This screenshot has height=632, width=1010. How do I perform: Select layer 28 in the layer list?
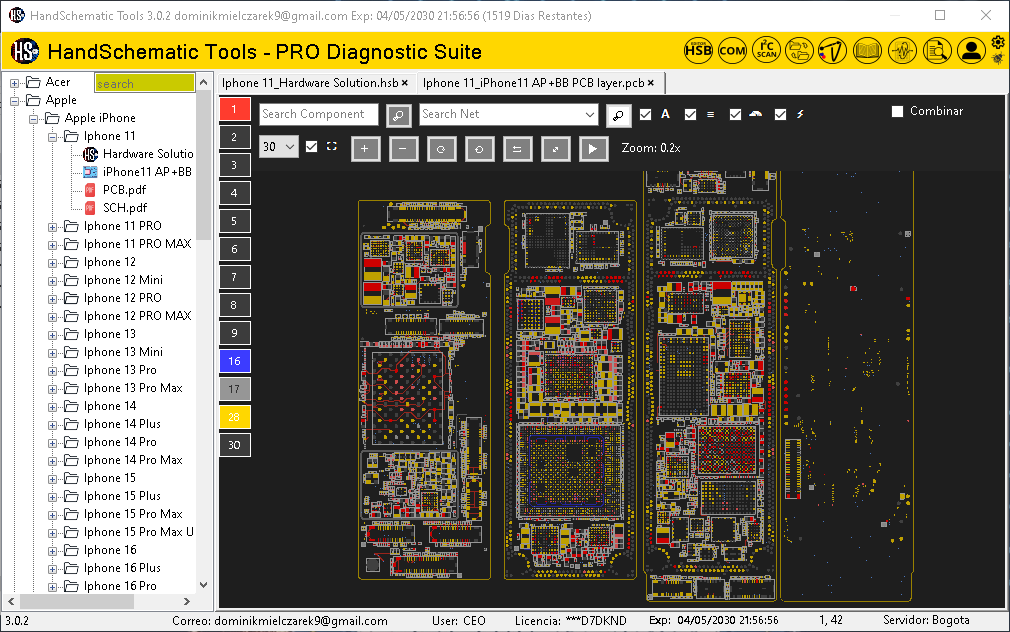234,416
